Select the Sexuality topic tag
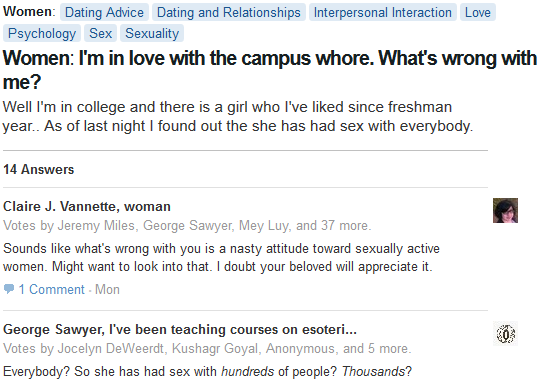The height and width of the screenshot is (383, 544). pos(152,33)
